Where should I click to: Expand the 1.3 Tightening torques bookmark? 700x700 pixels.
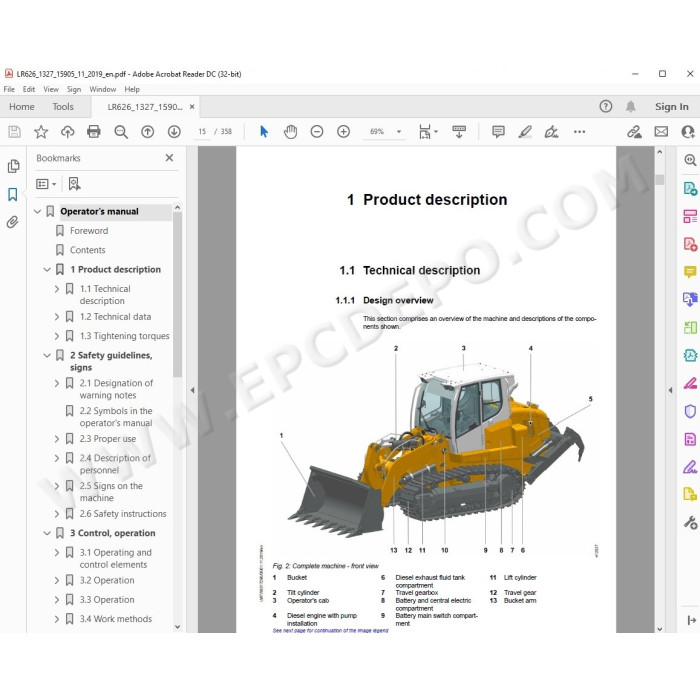[57, 336]
